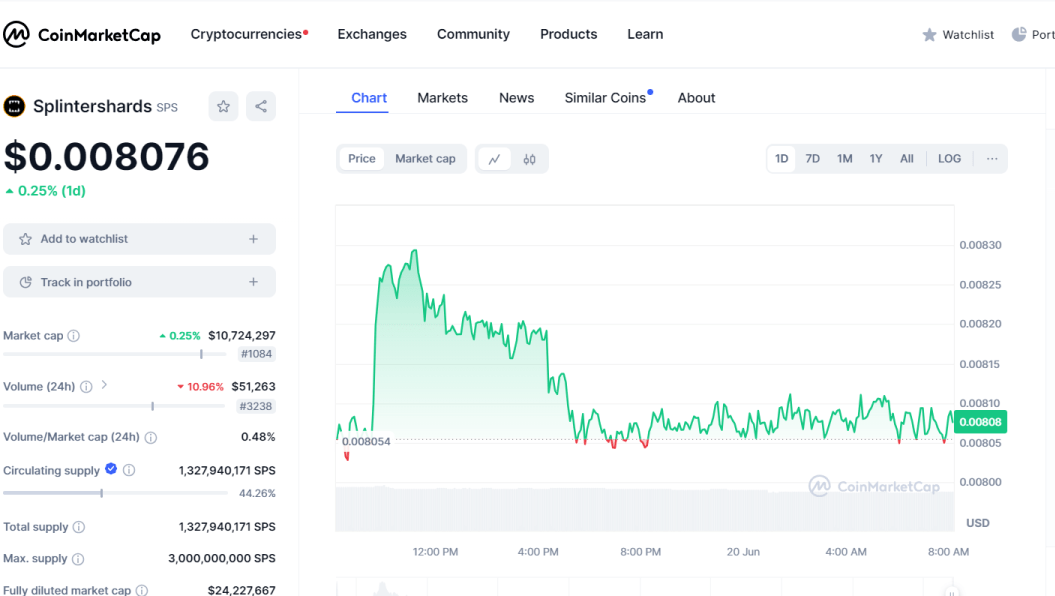1055x596 pixels.
Task: Set chart range to All
Action: 907,159
